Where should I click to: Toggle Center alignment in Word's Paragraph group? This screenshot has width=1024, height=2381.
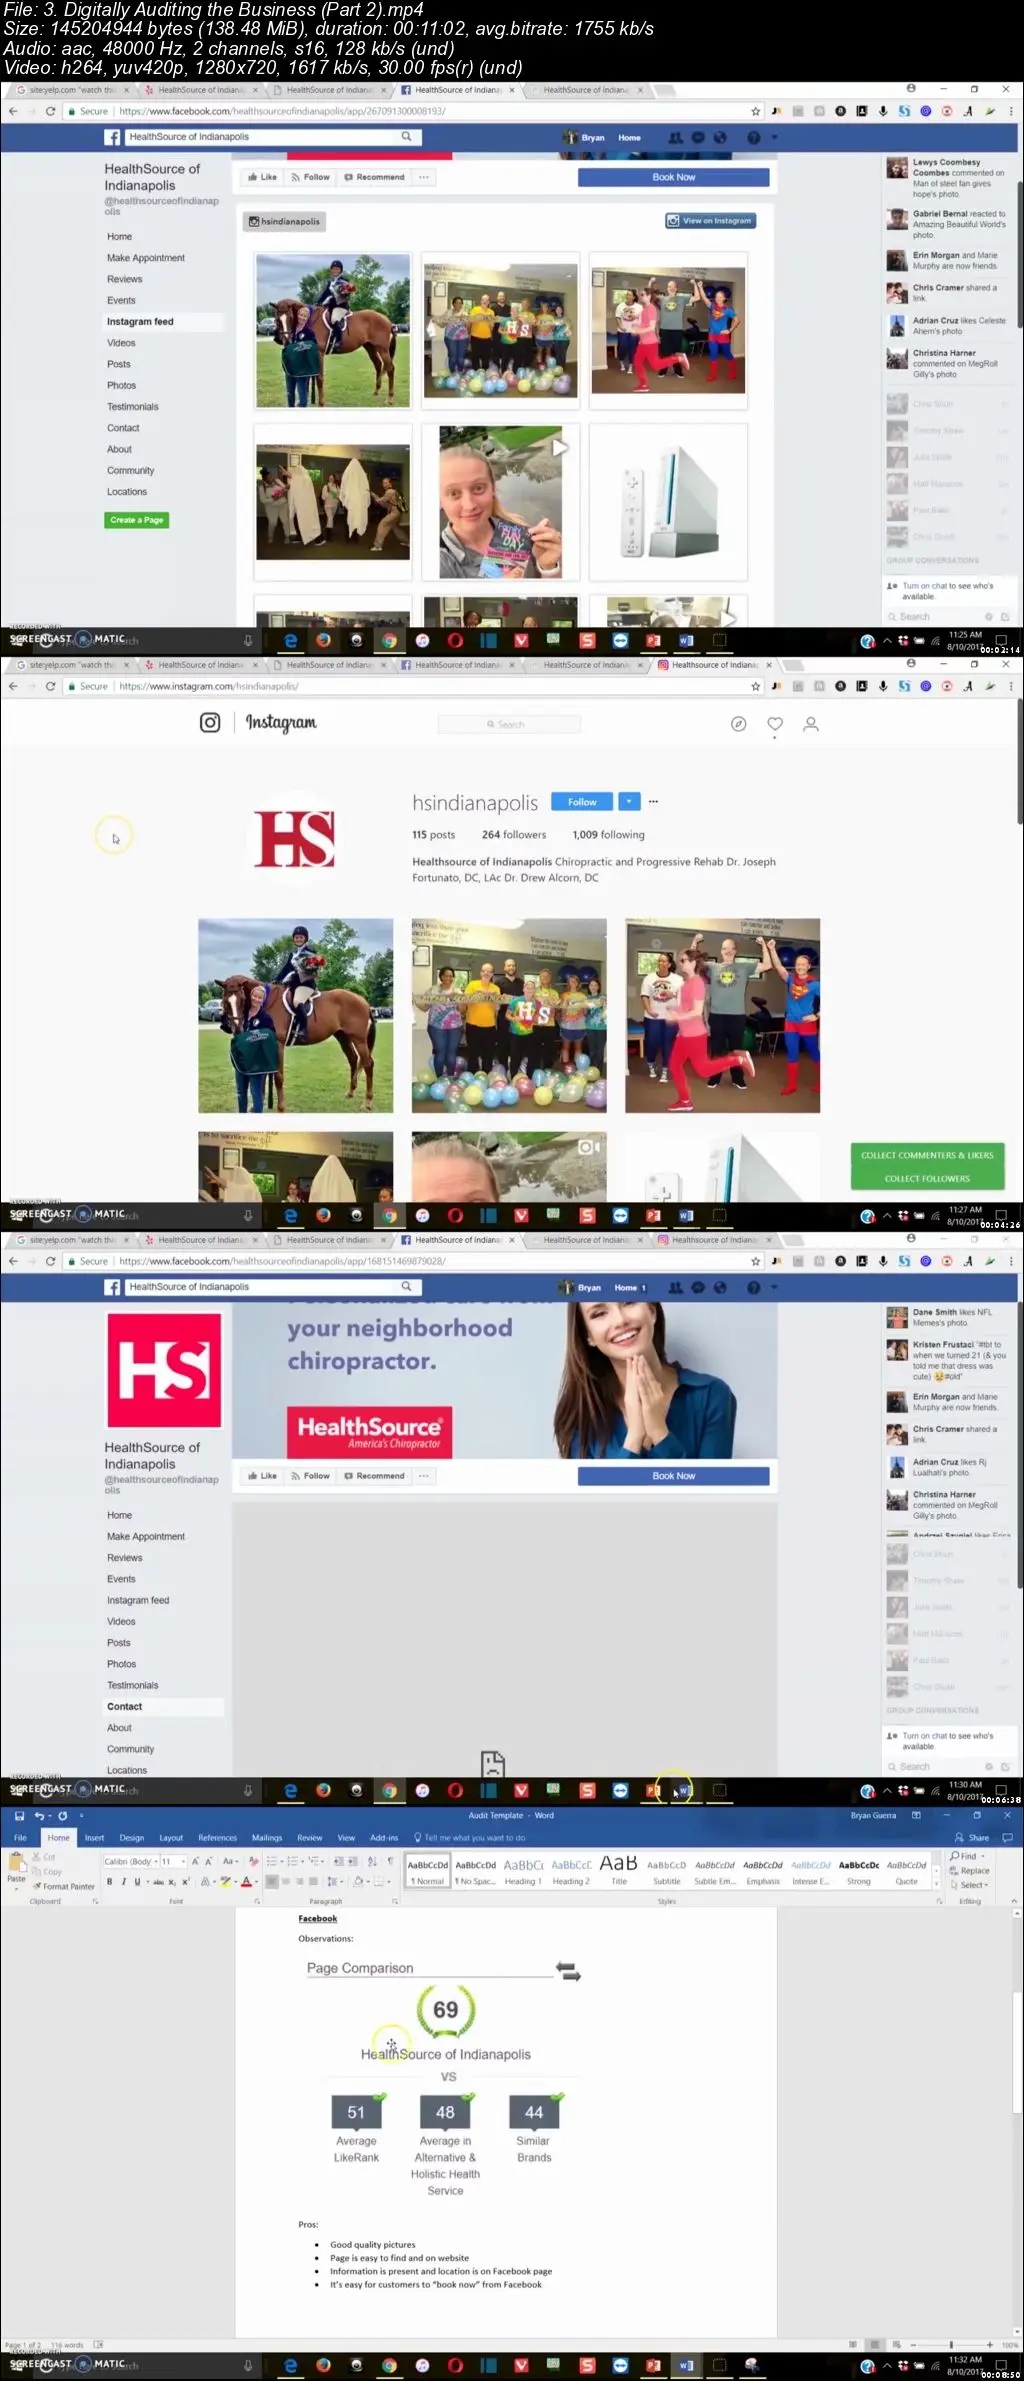(x=286, y=1881)
